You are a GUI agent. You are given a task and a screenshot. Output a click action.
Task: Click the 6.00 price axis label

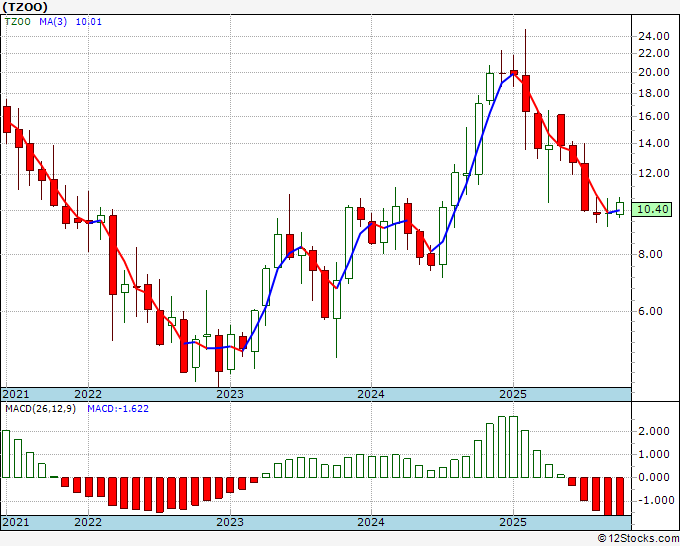point(652,311)
